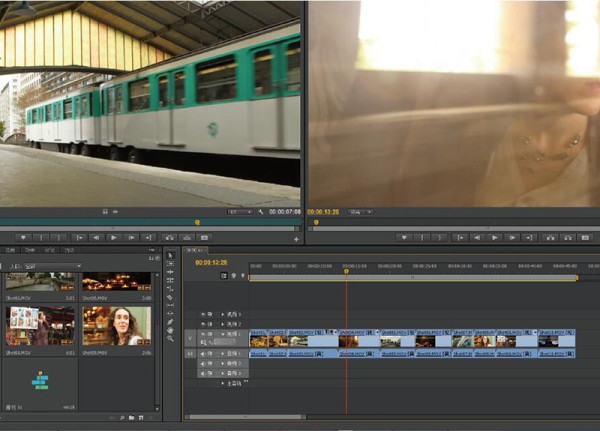The width and height of the screenshot is (600, 431).
Task: Mute speaker on 音频 3 track
Action: tap(204, 373)
